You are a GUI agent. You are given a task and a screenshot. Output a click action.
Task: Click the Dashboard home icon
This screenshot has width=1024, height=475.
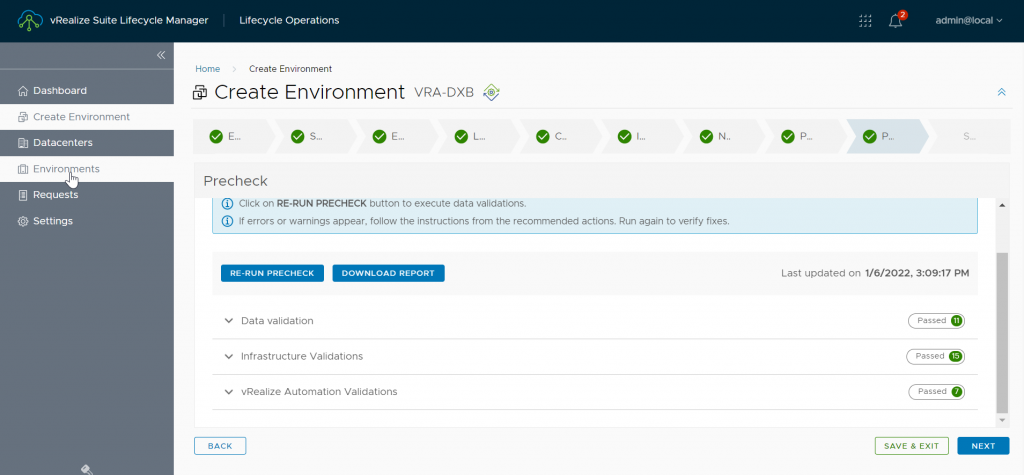[x=23, y=90]
